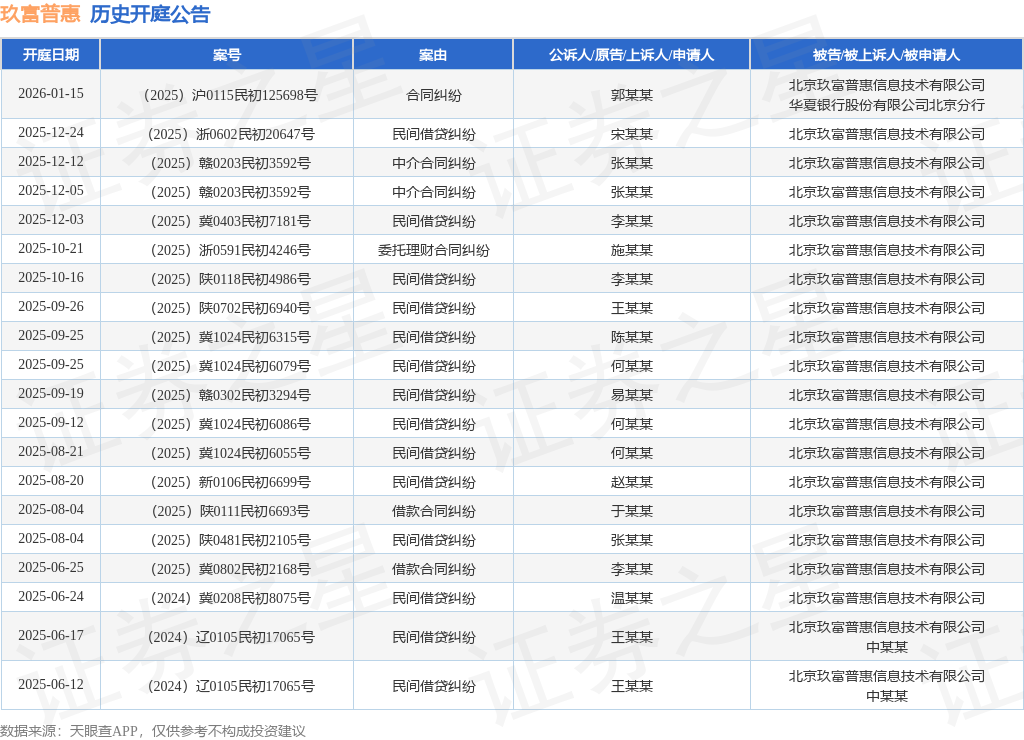Select date cell 2025-12-24
Viewport: 1024px width, 740px height.
click(51, 133)
